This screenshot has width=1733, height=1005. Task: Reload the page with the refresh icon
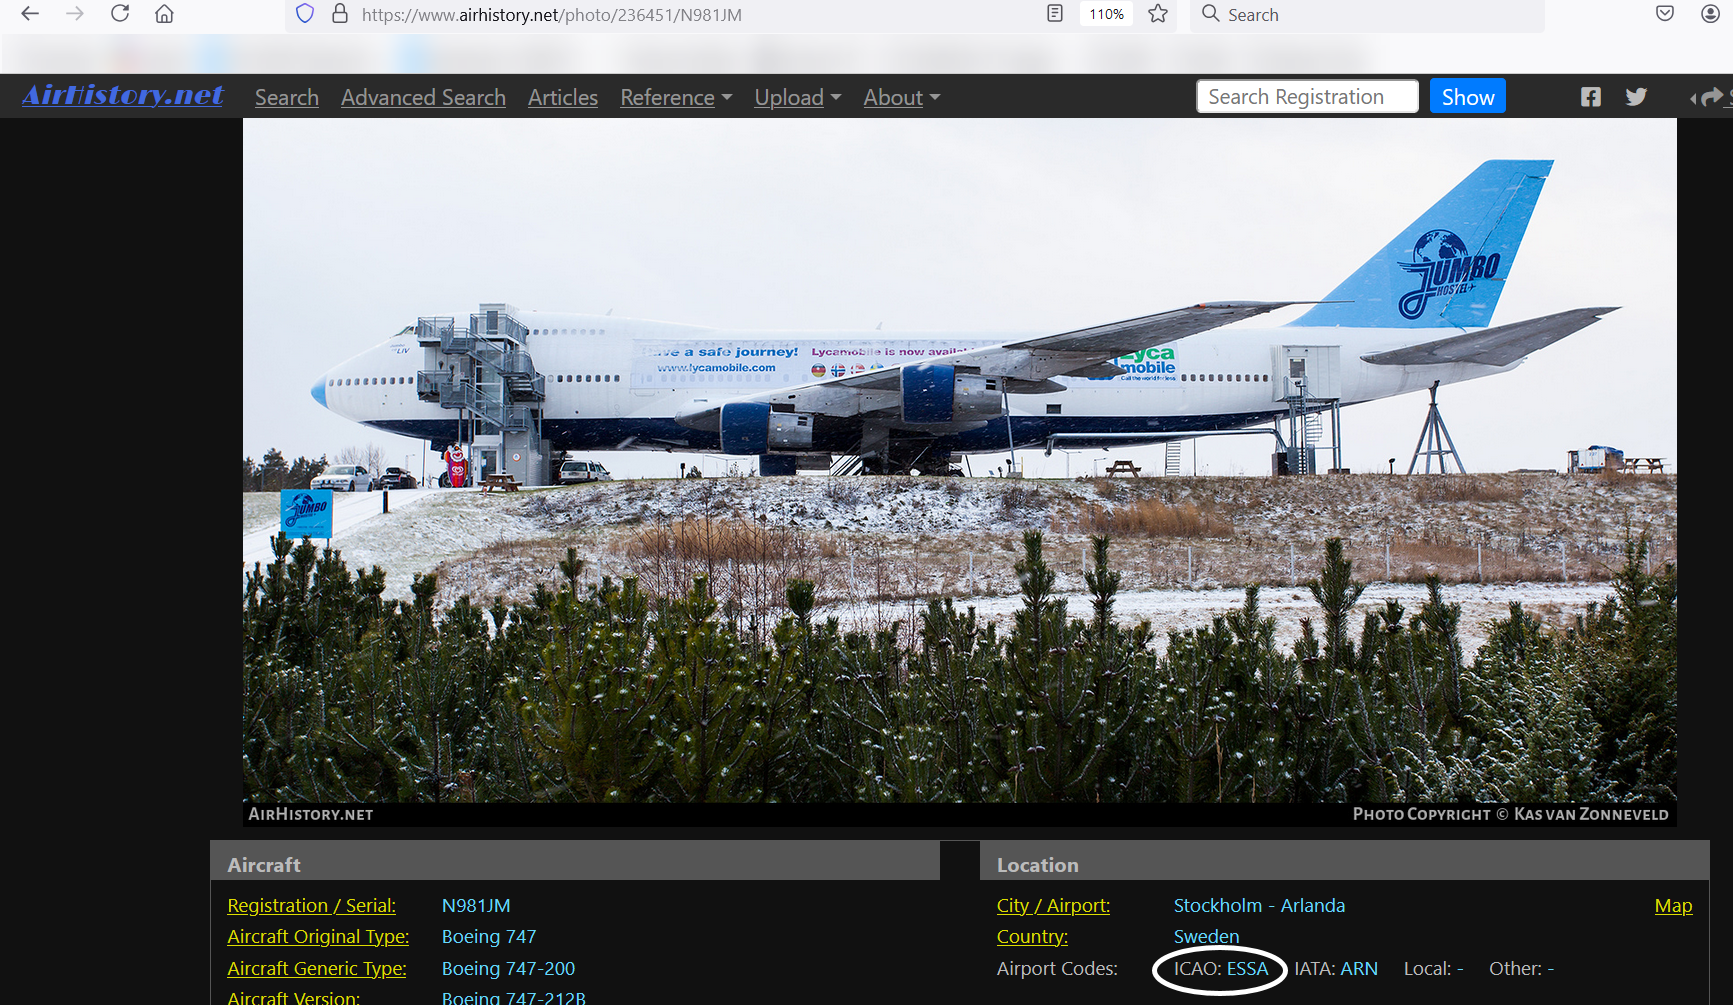click(120, 14)
